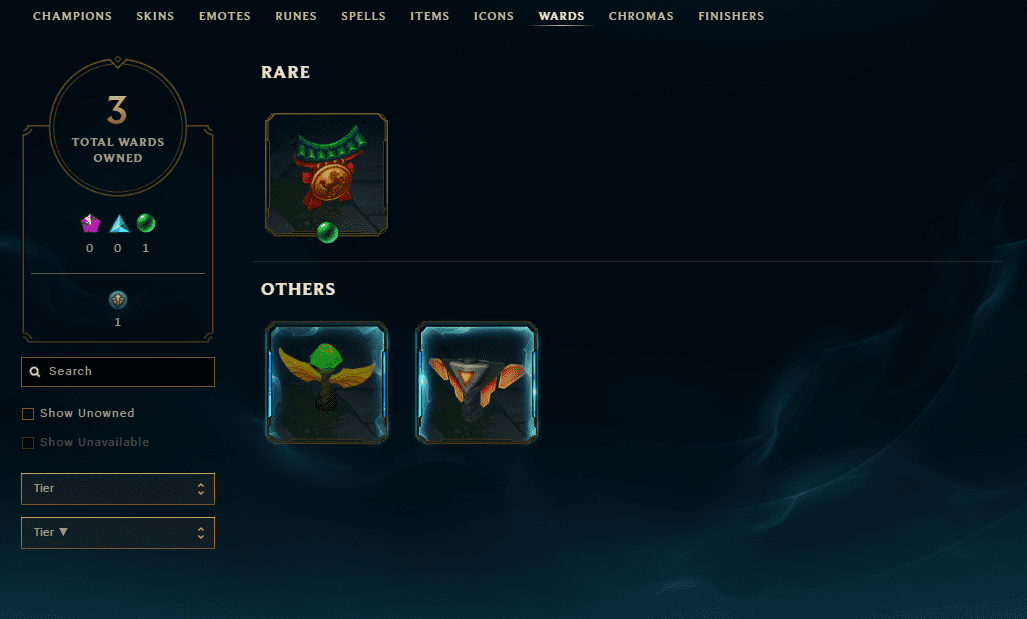1027x619 pixels.
Task: Click the search magnifying glass icon
Action: tap(35, 372)
